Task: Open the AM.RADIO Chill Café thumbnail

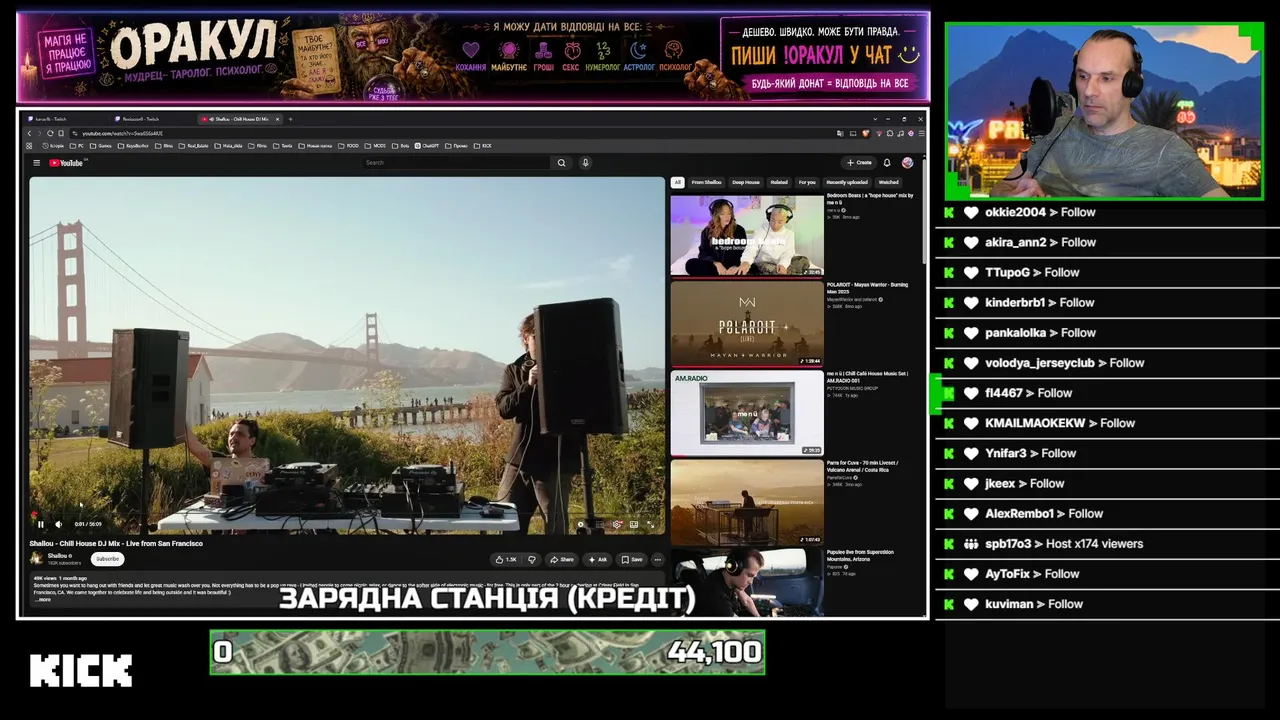Action: [x=747, y=413]
